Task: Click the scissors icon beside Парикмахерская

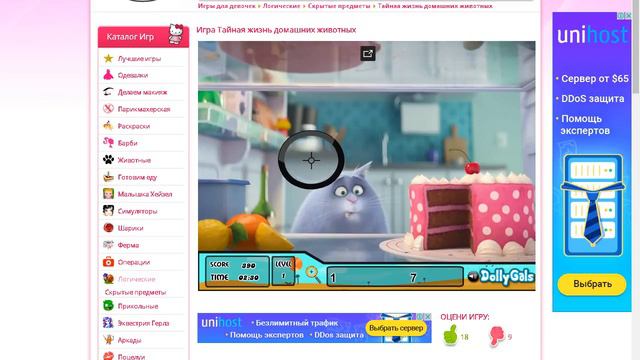Action: (x=108, y=109)
